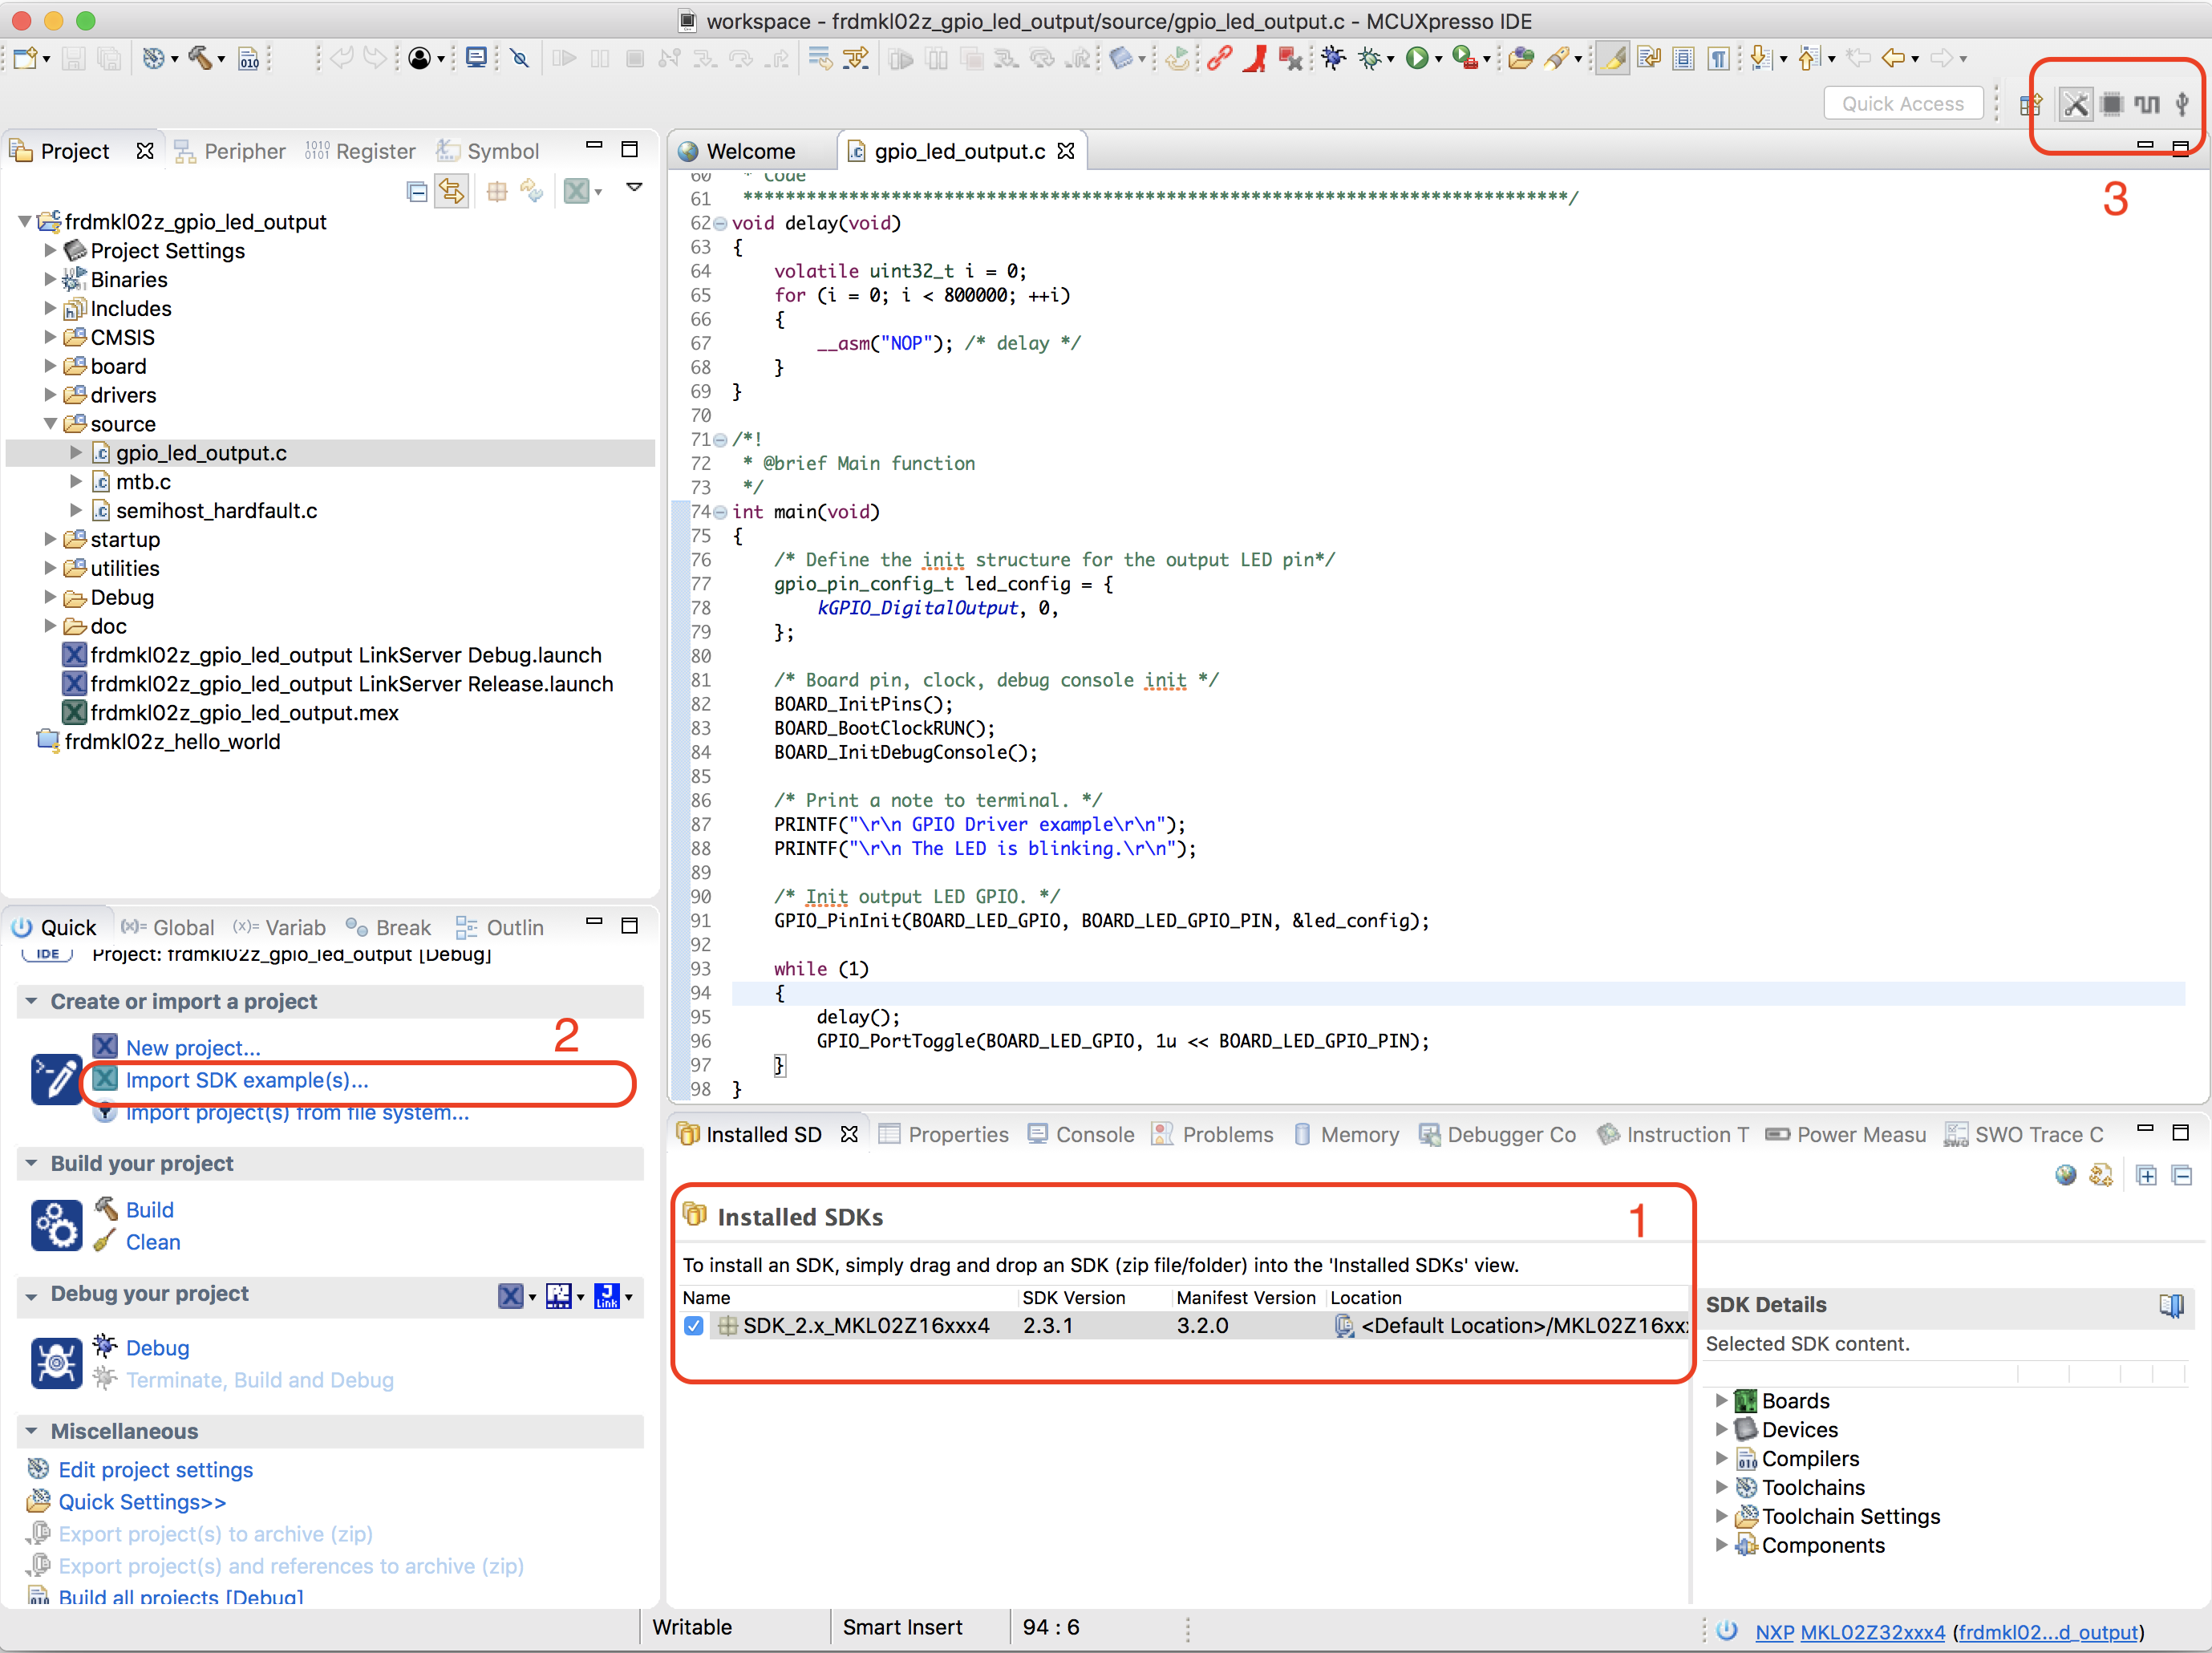2212x1653 pixels.
Task: Click the blue monitor console icon in toolbar
Action: coord(476,58)
